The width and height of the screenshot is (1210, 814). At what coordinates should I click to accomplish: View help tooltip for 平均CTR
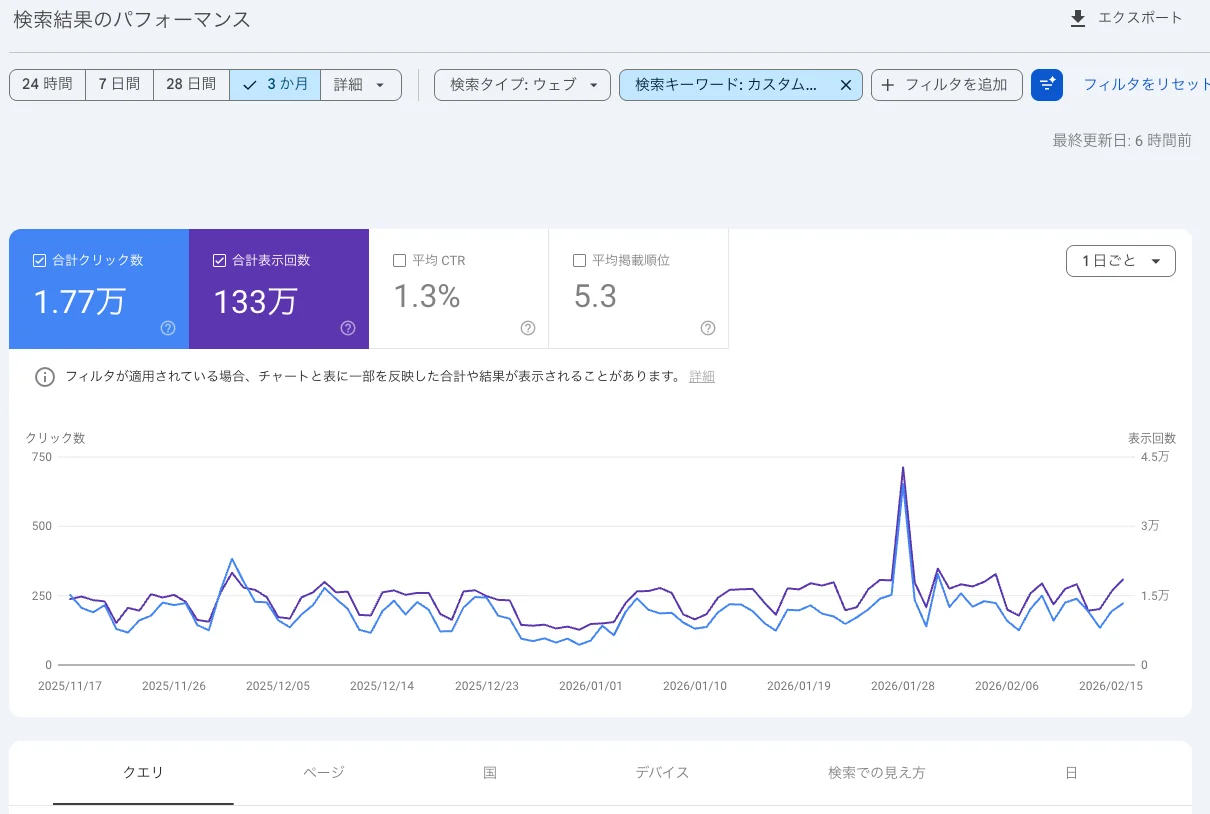click(x=528, y=328)
